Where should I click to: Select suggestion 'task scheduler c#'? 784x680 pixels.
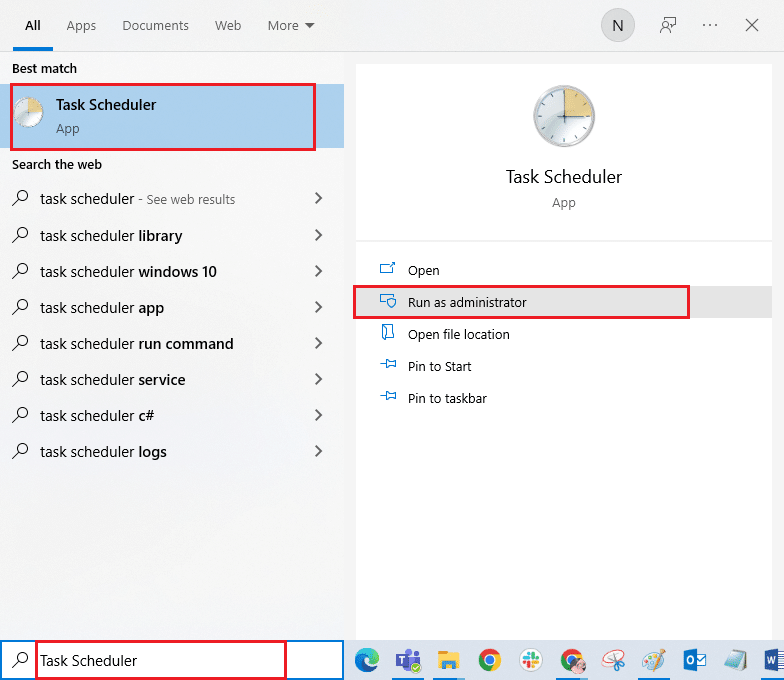(172, 415)
